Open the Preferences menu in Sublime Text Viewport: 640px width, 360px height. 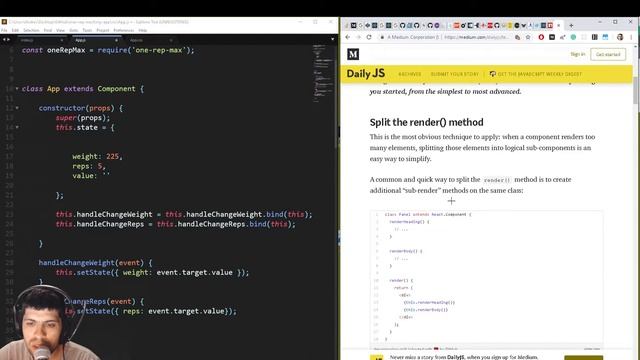124,30
